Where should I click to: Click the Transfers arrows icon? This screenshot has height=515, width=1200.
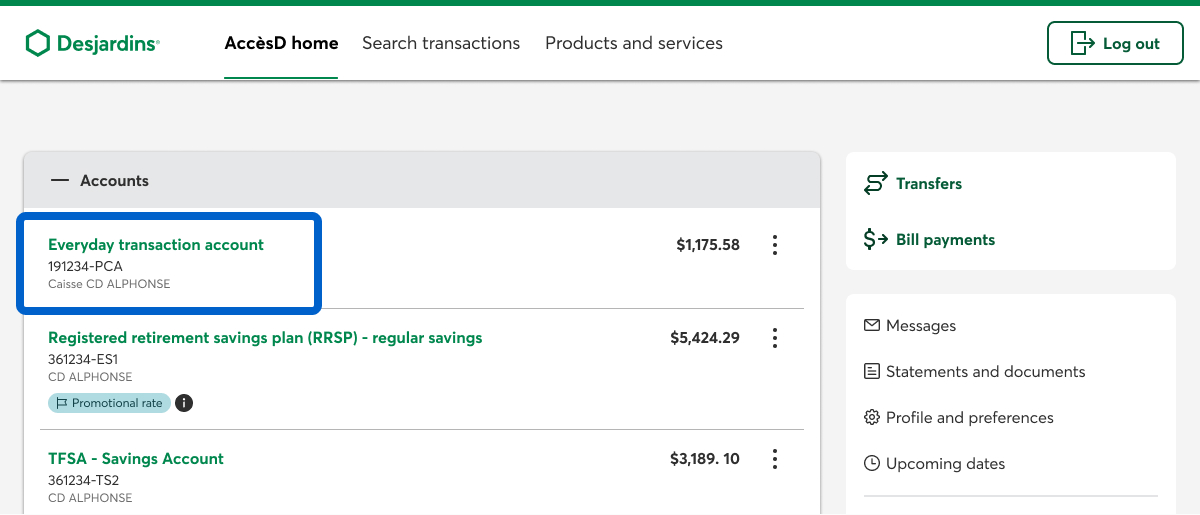click(x=876, y=184)
